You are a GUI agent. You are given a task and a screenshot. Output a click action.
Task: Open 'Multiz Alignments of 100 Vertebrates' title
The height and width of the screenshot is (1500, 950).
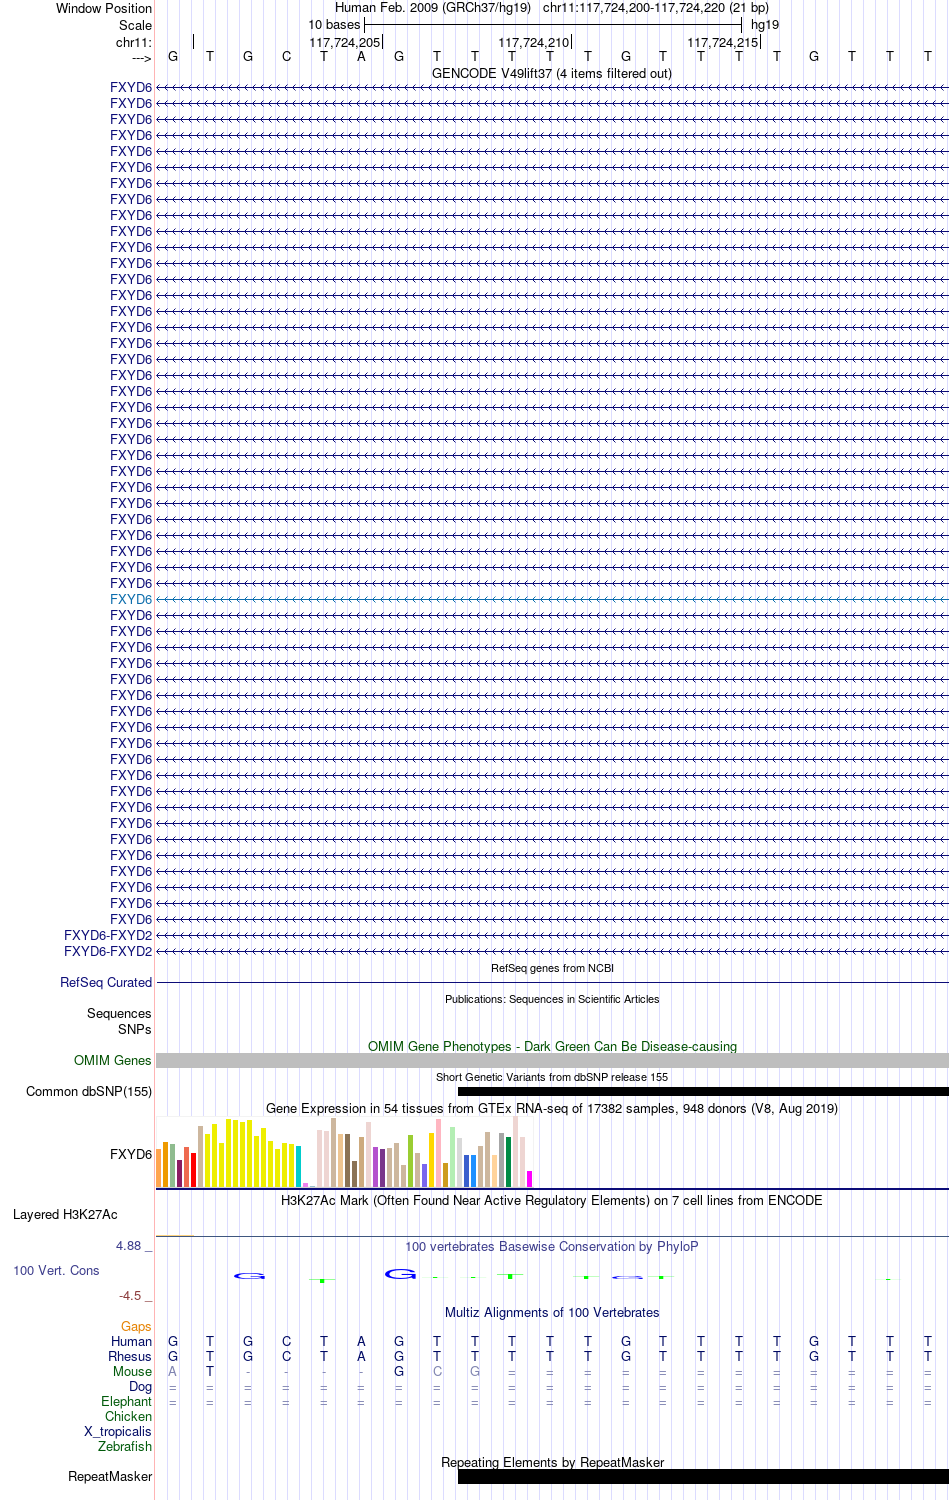pyautogui.click(x=552, y=1312)
